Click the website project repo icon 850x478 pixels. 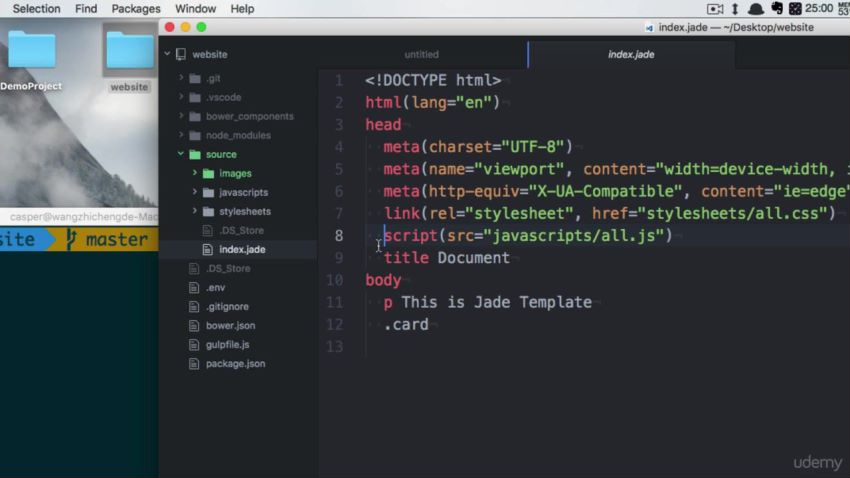click(x=181, y=54)
